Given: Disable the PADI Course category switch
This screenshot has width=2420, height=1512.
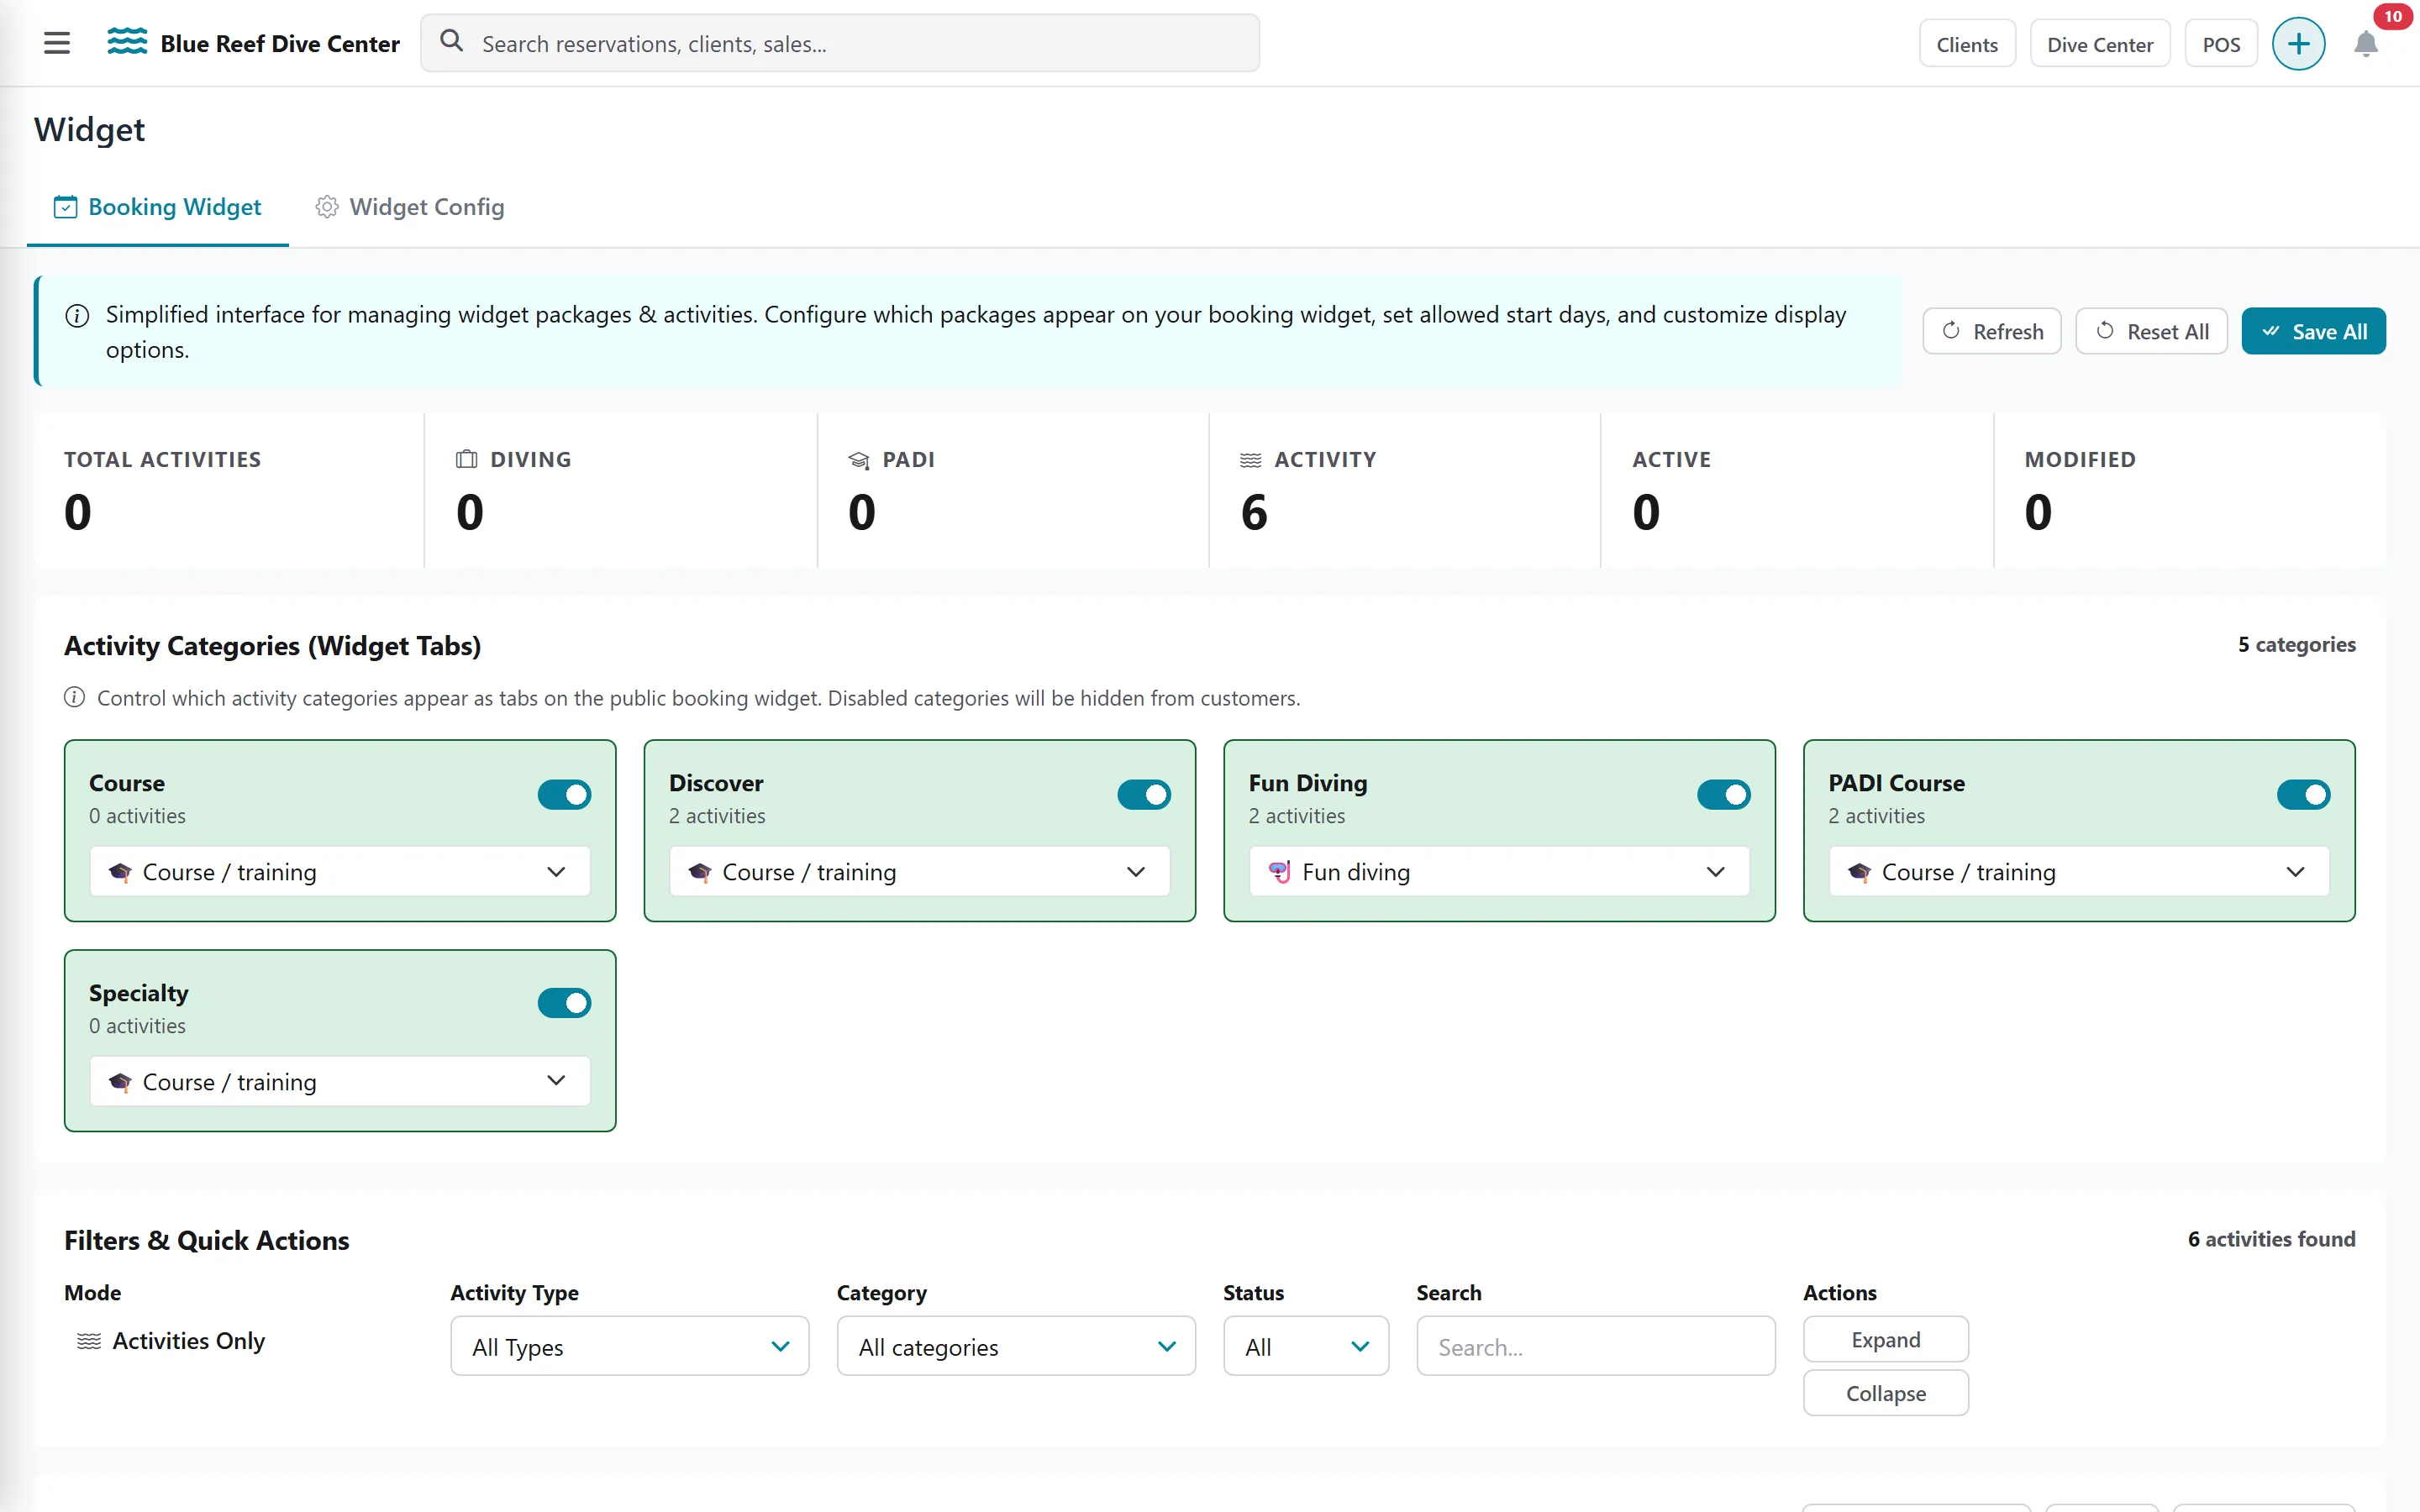Looking at the screenshot, I should tap(2304, 795).
